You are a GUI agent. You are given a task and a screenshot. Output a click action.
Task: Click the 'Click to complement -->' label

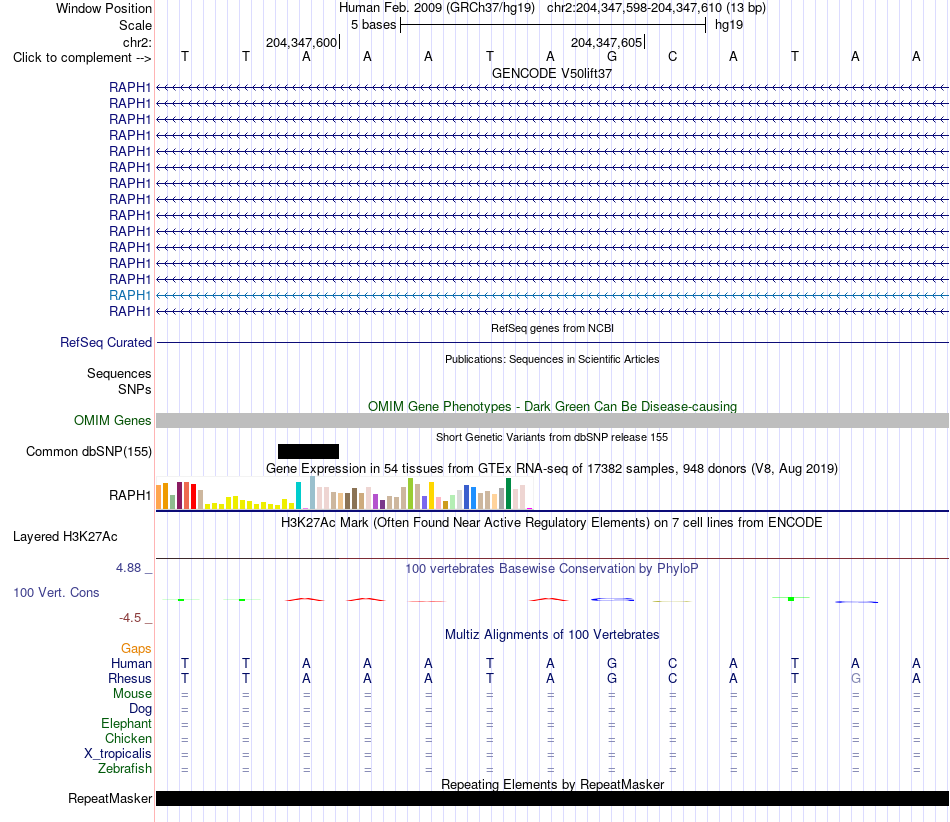[x=82, y=58]
